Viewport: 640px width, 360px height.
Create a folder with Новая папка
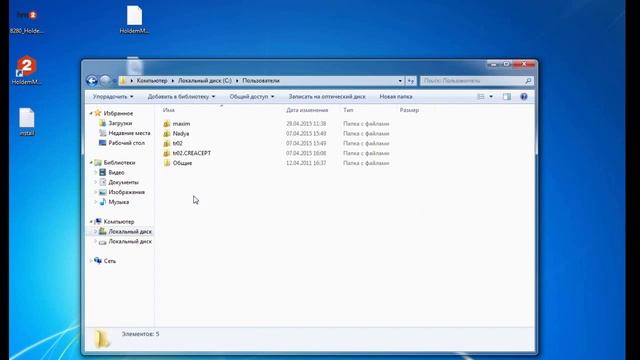[x=396, y=97]
